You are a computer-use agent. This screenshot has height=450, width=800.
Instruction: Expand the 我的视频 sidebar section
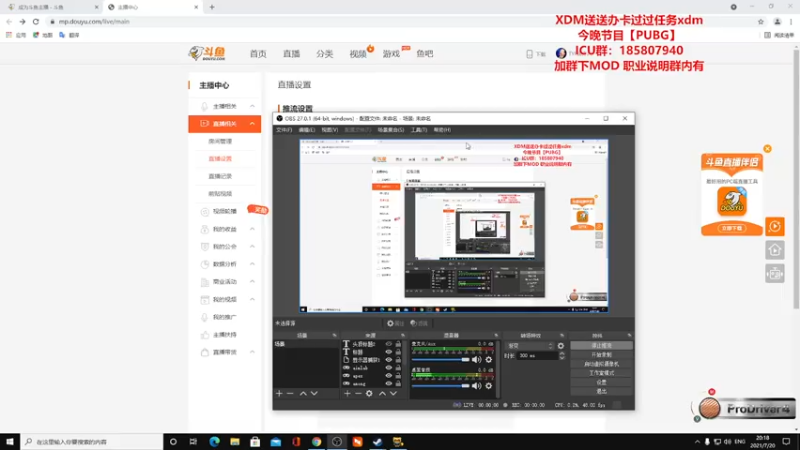click(252, 299)
